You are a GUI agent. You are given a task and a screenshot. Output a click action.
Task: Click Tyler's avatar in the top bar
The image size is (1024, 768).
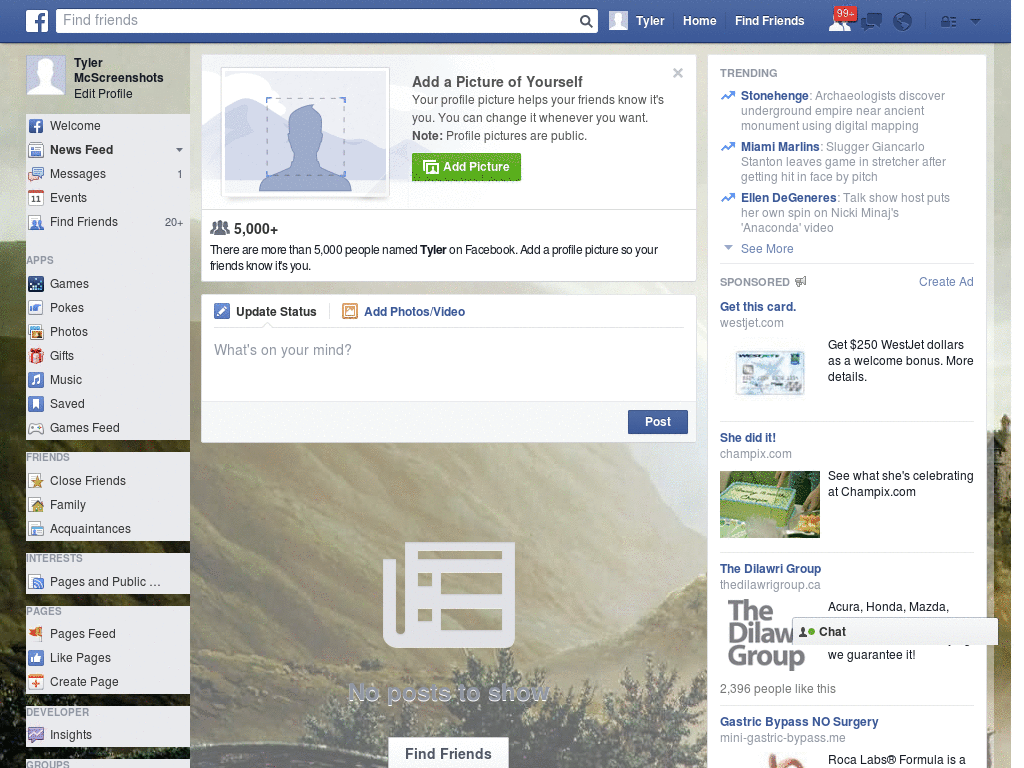point(618,21)
